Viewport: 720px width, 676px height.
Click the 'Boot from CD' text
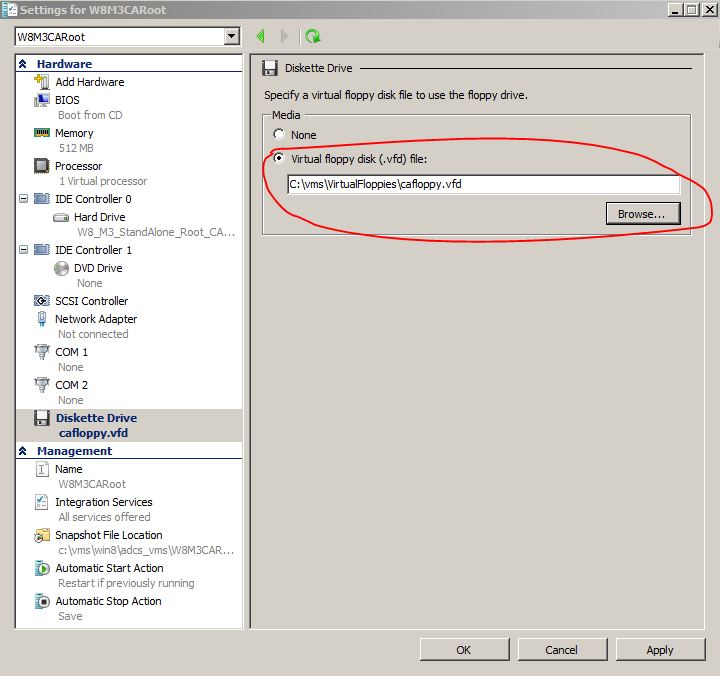tap(90, 115)
